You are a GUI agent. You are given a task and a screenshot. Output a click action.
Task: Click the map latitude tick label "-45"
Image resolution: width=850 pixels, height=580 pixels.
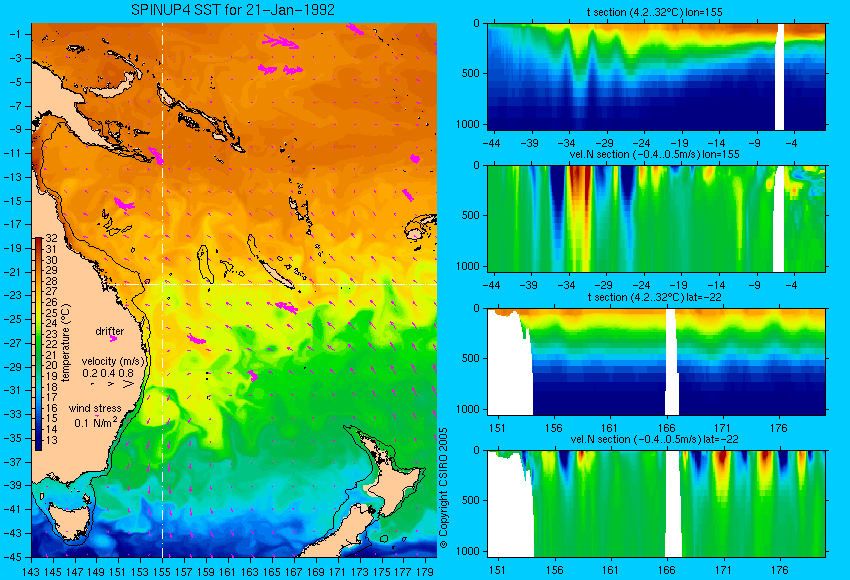click(13, 557)
